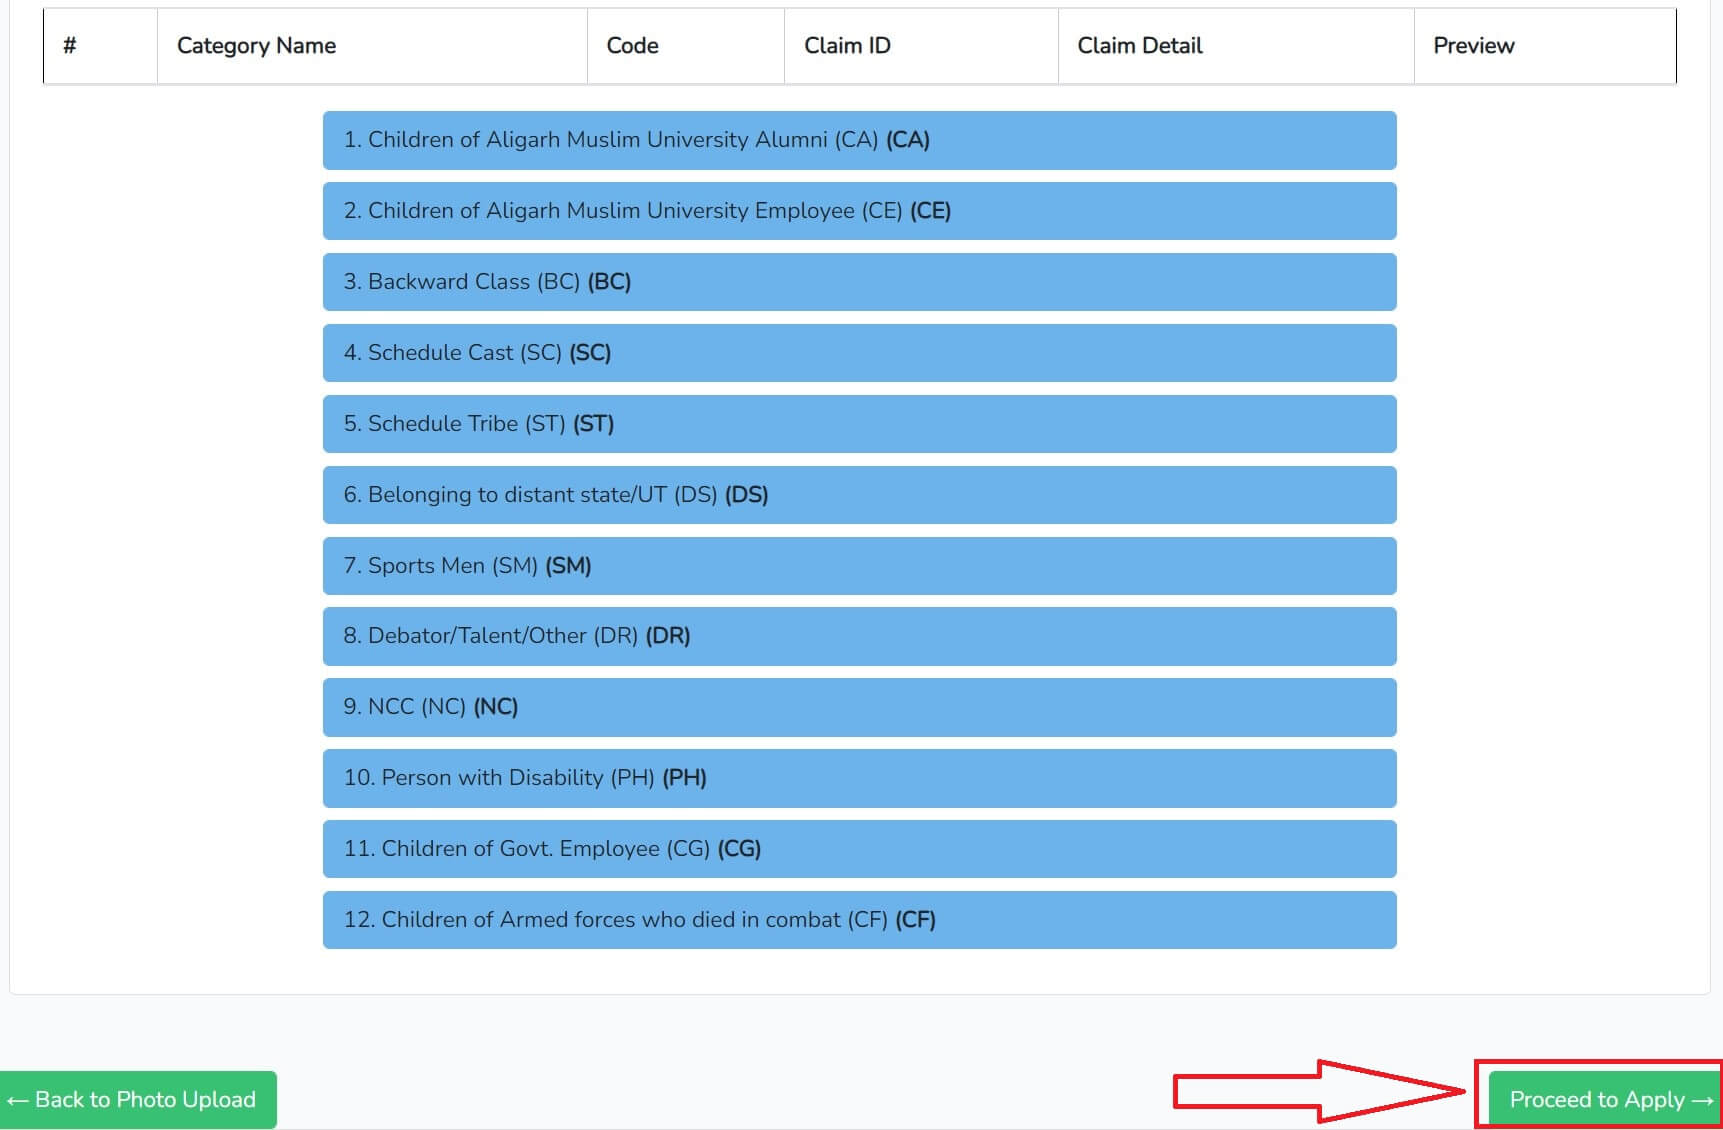Click Proceed to Apply button
Viewport: 1723px width, 1130px height.
click(x=1605, y=1100)
